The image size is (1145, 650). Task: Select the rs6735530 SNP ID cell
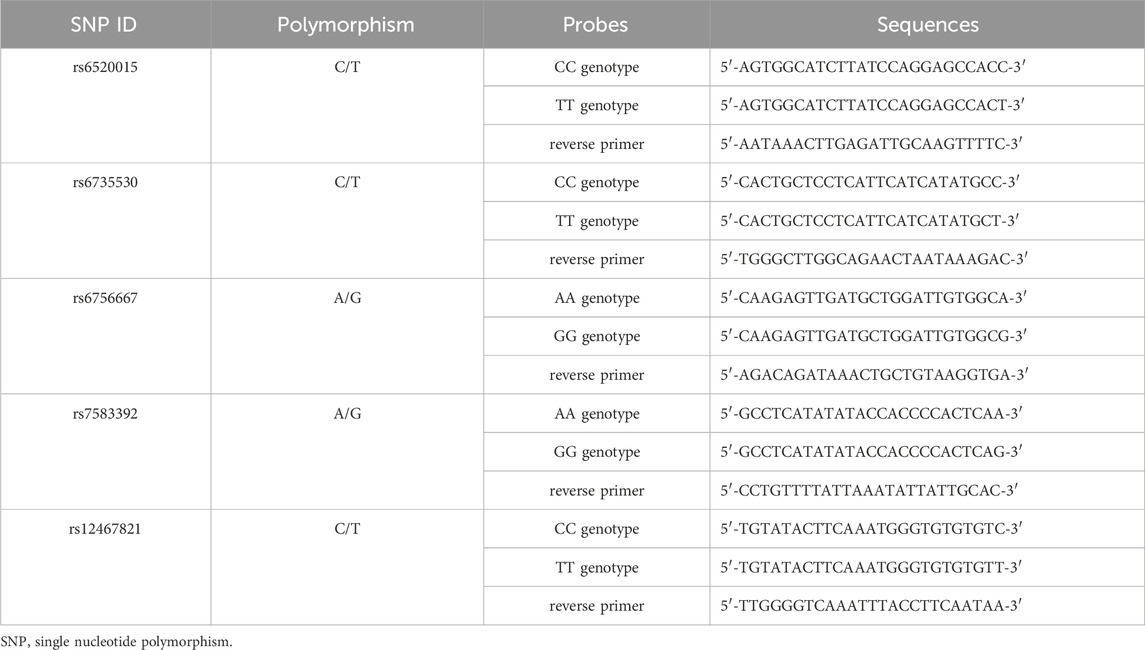(105, 183)
